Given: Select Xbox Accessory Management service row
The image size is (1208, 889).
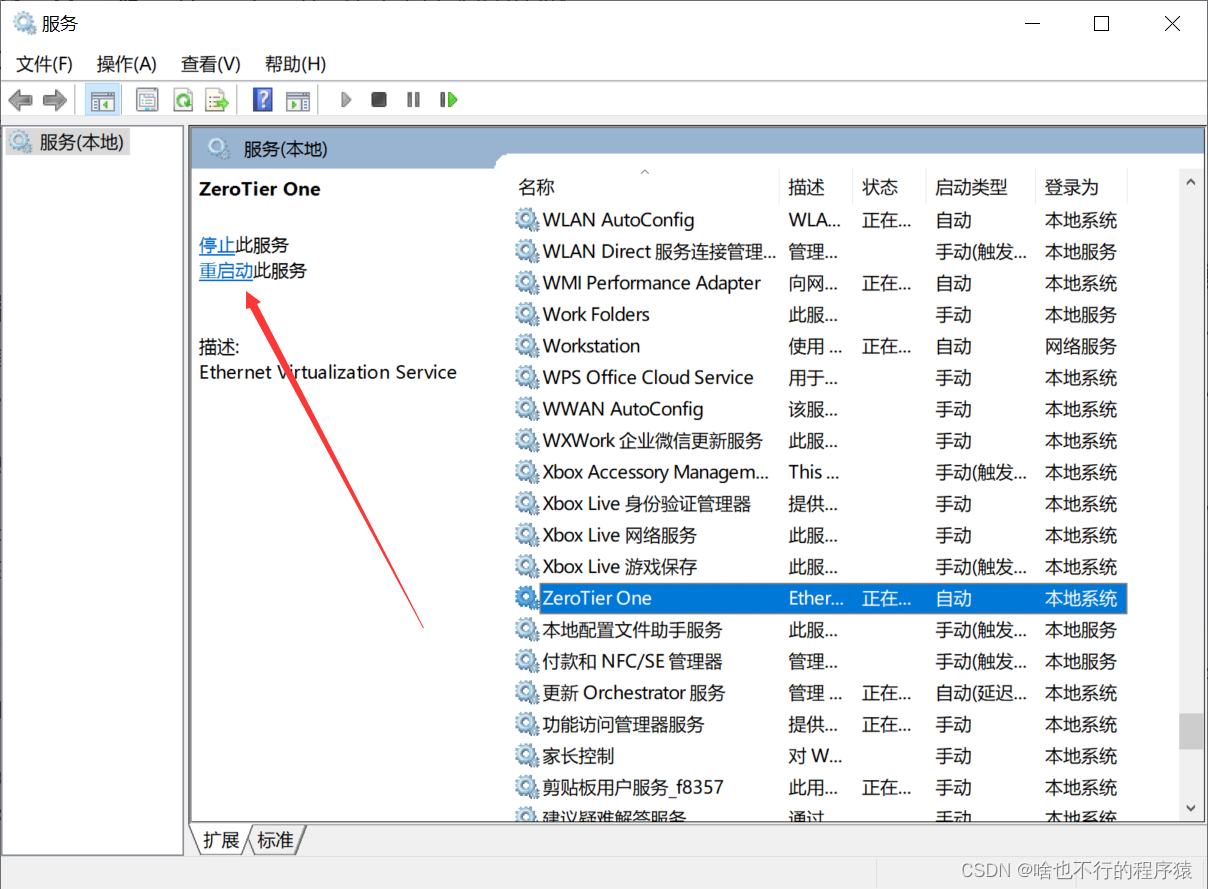Looking at the screenshot, I should 820,472.
